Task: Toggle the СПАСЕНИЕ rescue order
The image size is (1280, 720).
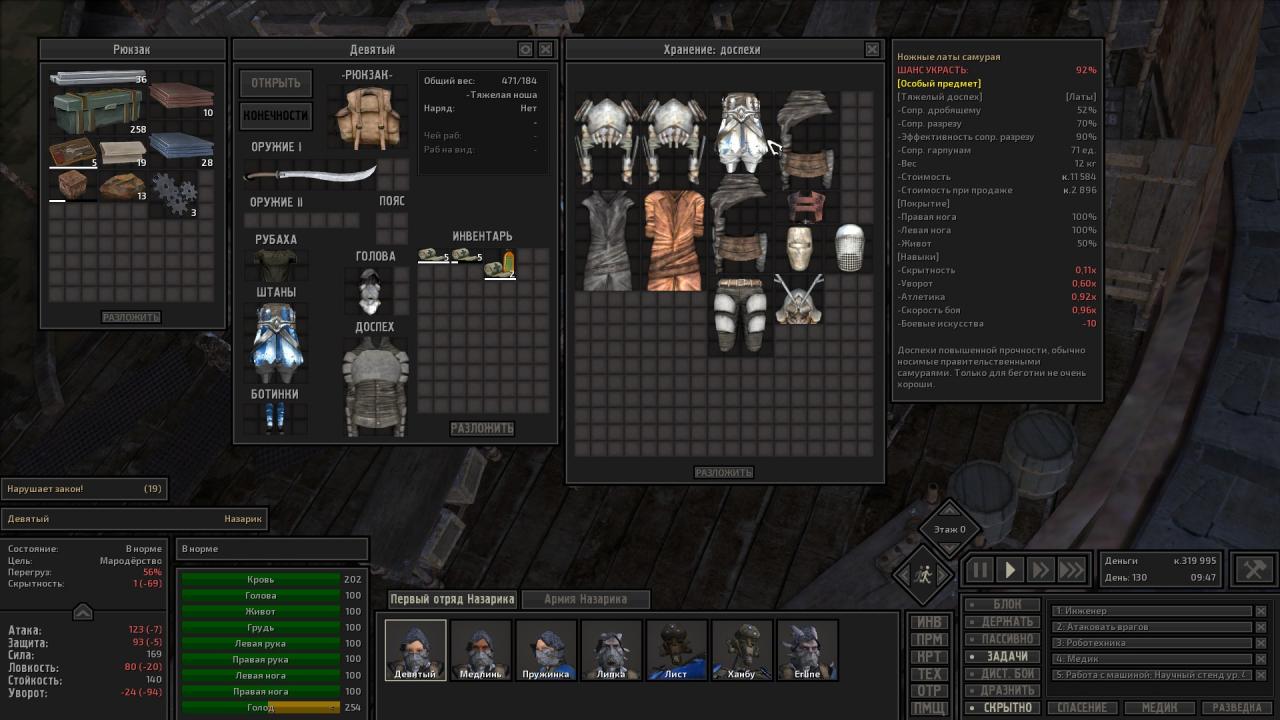Action: [1082, 708]
